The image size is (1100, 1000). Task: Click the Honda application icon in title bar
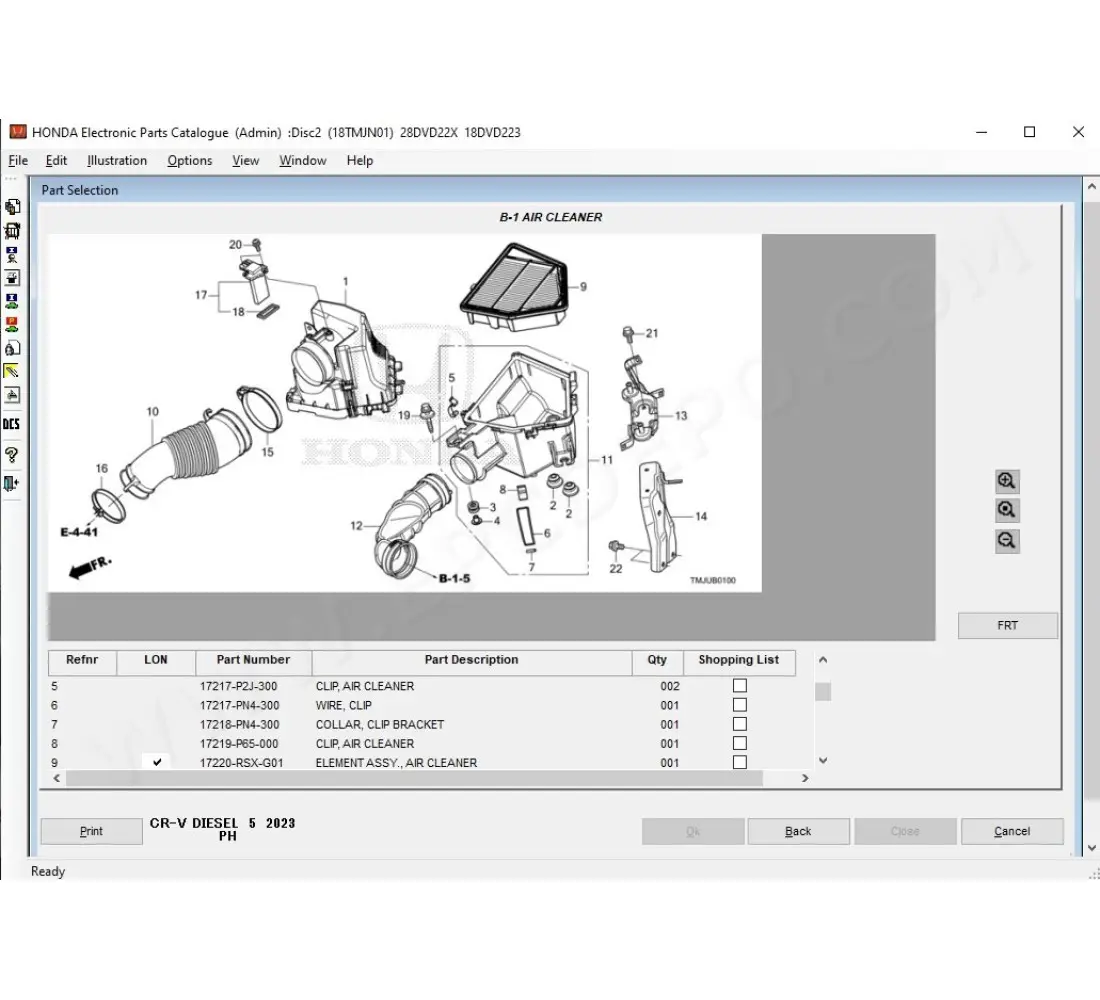pos(18,132)
